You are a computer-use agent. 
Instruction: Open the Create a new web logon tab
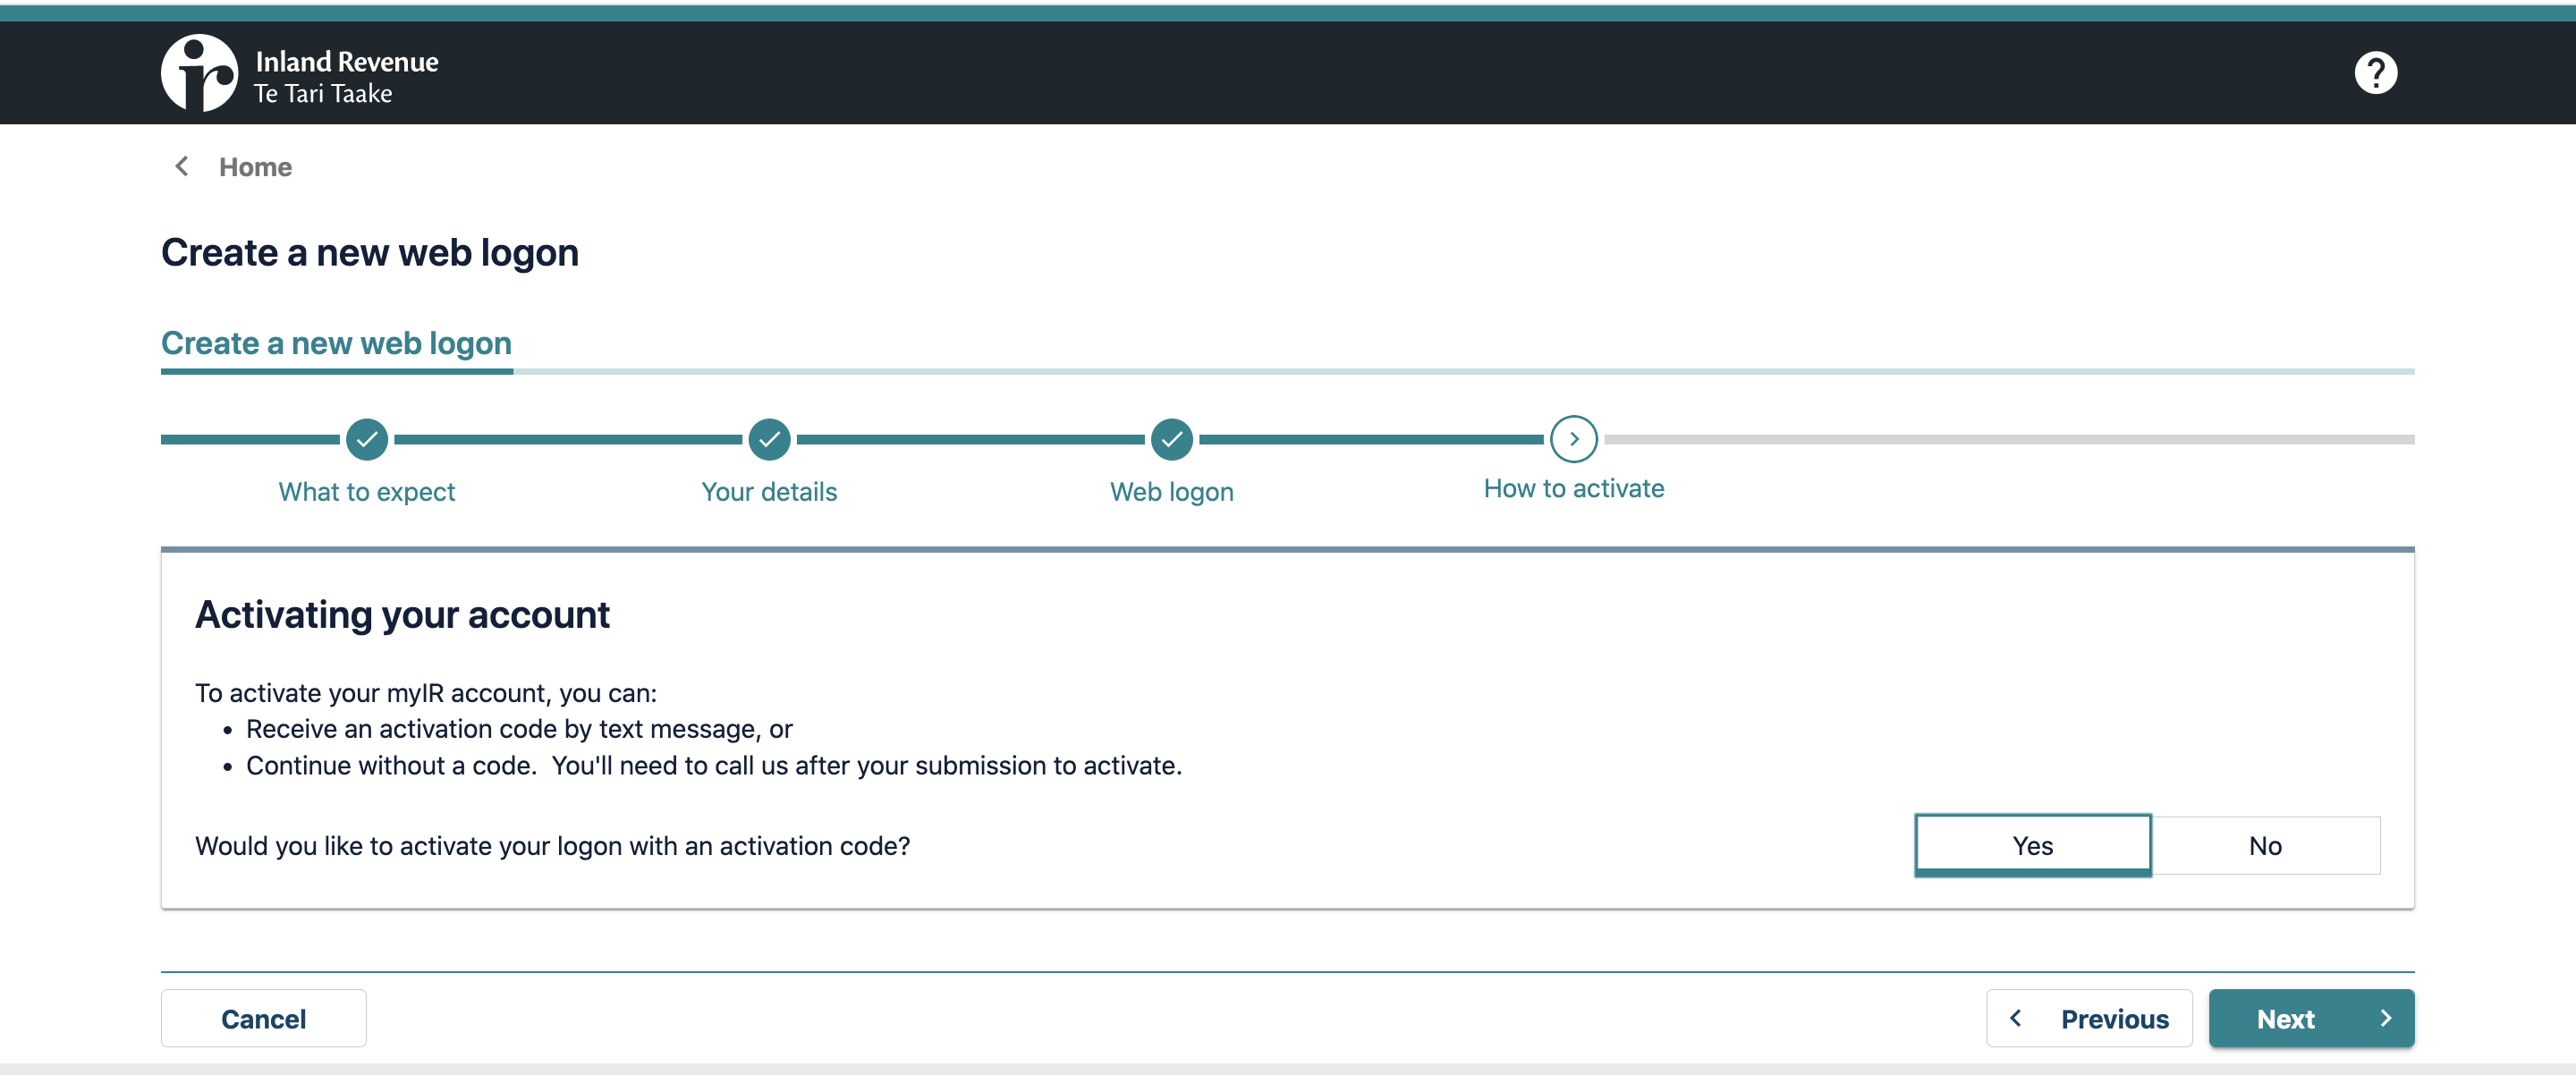336,343
